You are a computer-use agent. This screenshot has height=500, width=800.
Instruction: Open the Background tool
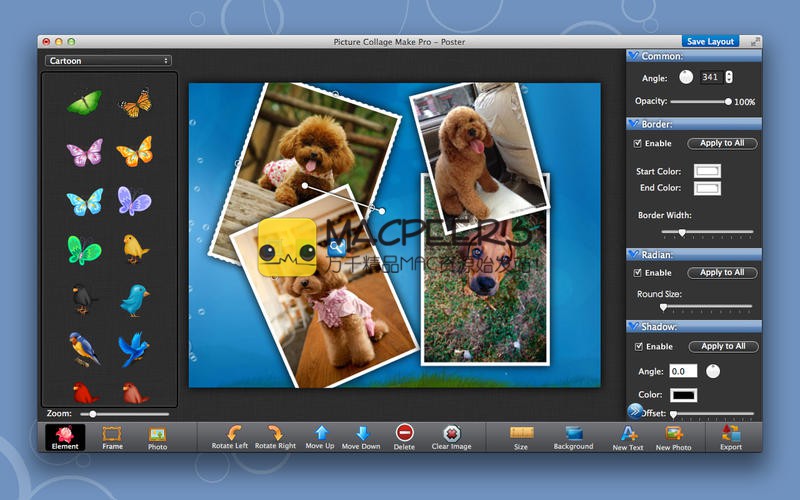573,433
